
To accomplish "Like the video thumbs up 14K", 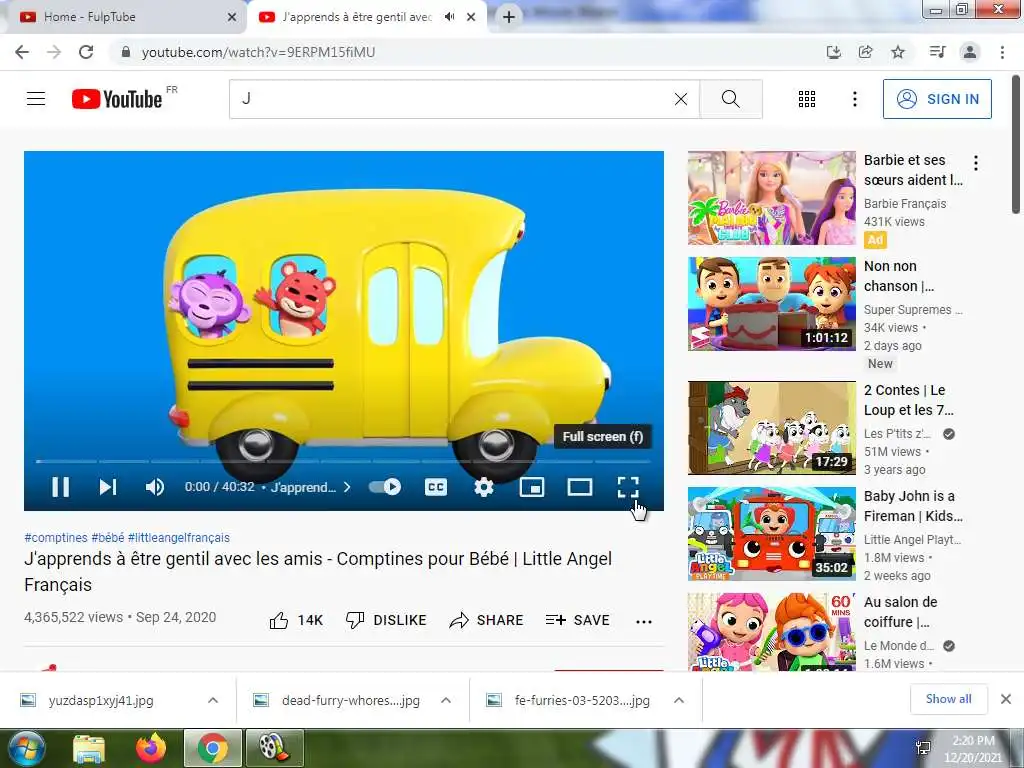I will [296, 620].
